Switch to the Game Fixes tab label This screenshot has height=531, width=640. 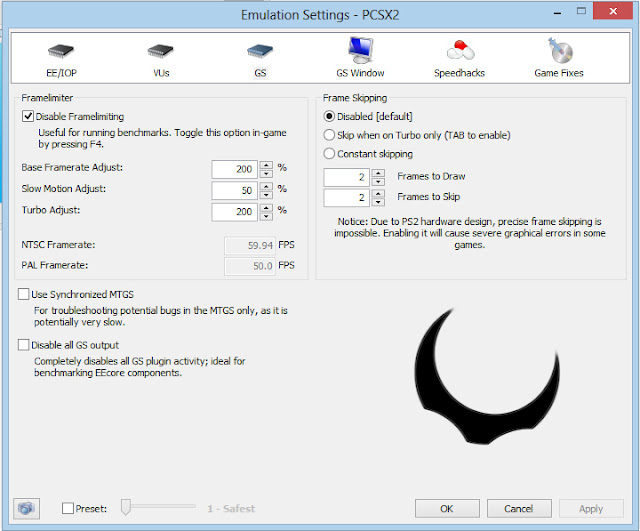click(559, 73)
